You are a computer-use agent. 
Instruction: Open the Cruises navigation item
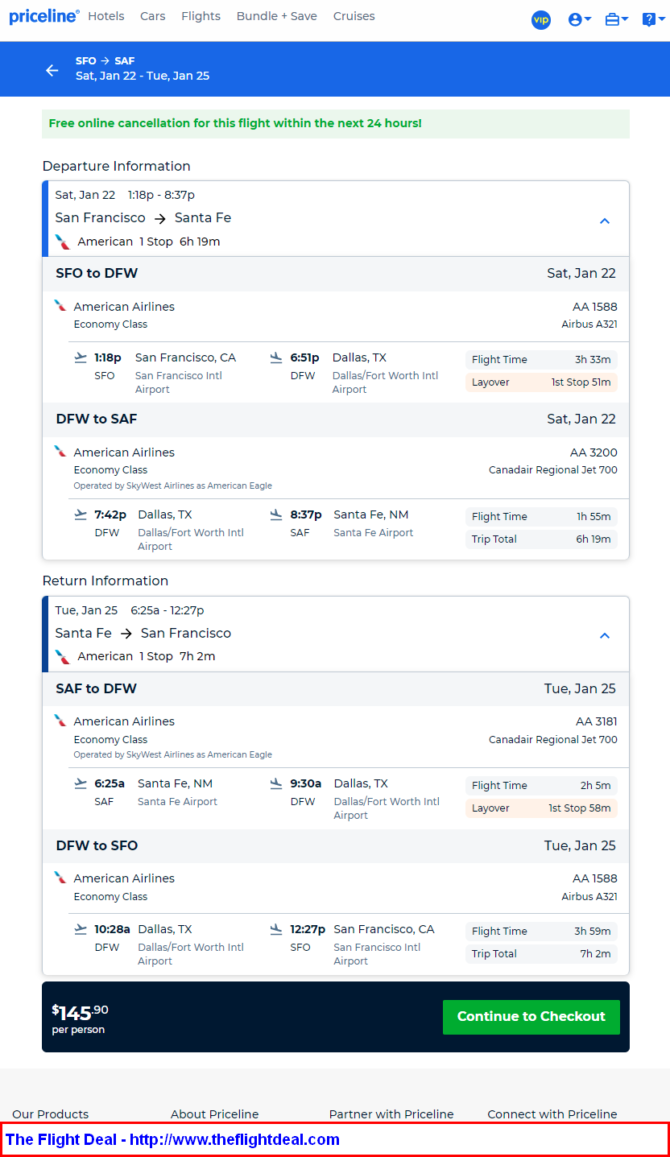point(354,16)
